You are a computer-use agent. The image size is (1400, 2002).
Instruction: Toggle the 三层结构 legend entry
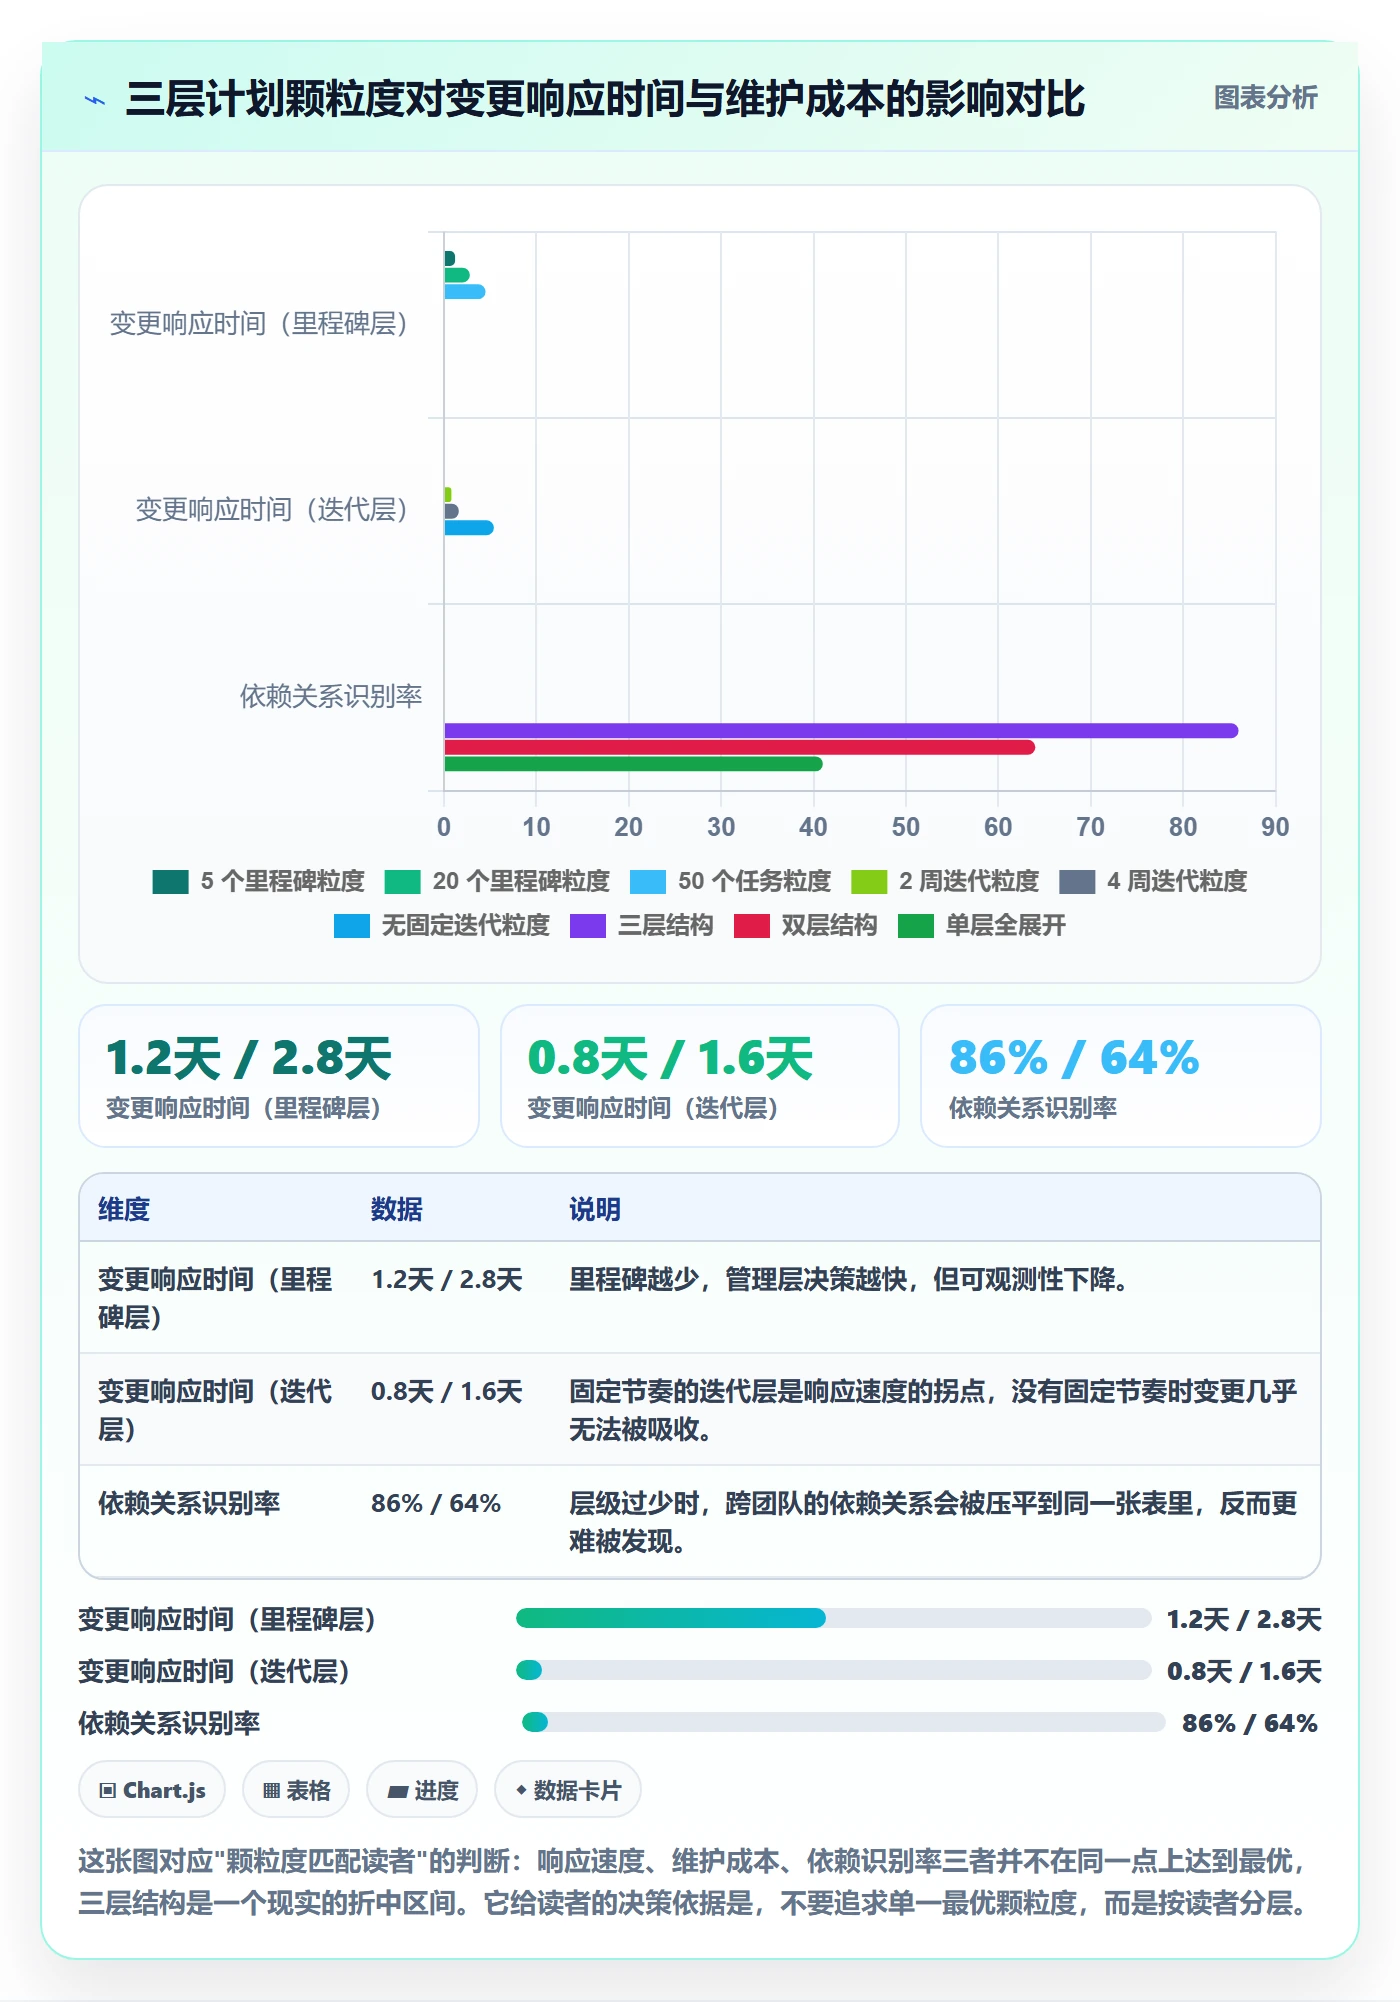click(642, 925)
